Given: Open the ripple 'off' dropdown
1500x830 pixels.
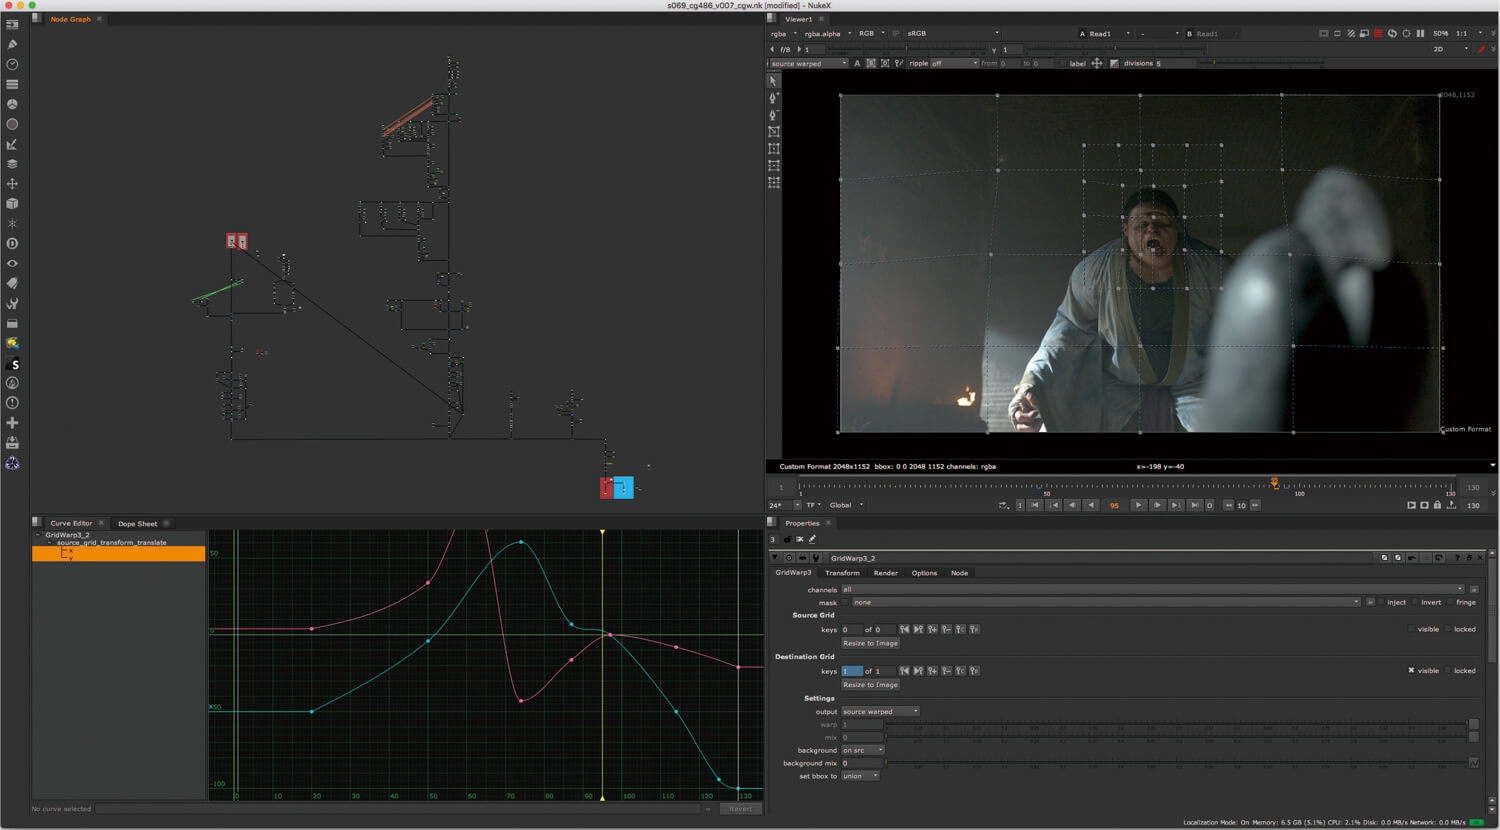Looking at the screenshot, I should 954,63.
